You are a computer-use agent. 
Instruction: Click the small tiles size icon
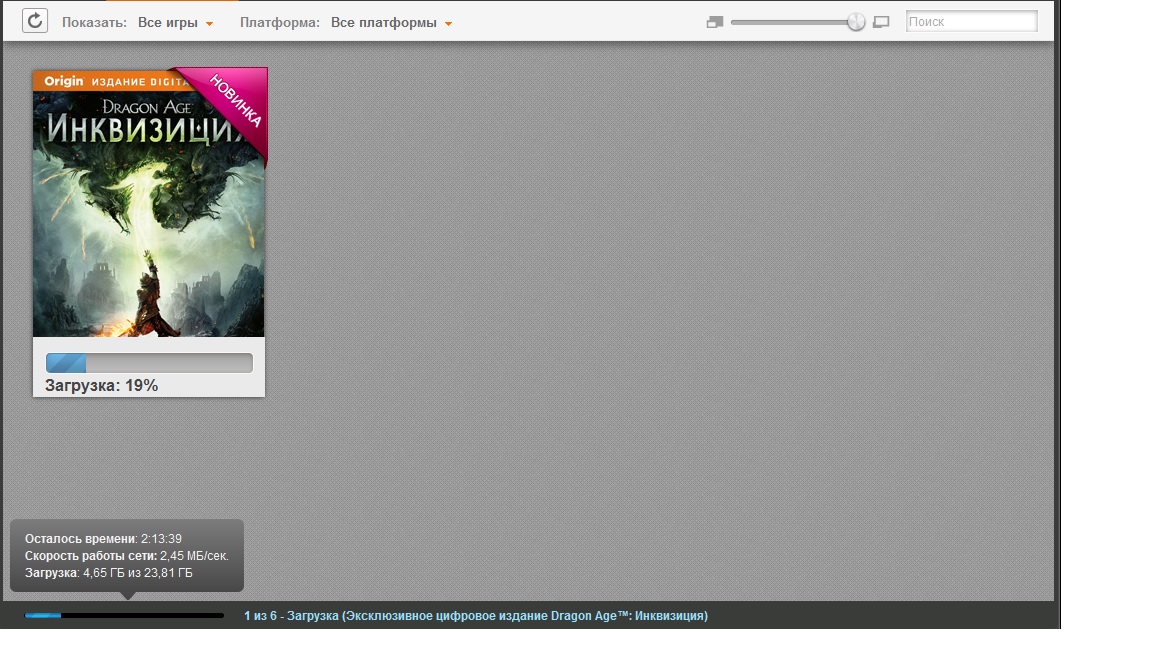tap(715, 23)
